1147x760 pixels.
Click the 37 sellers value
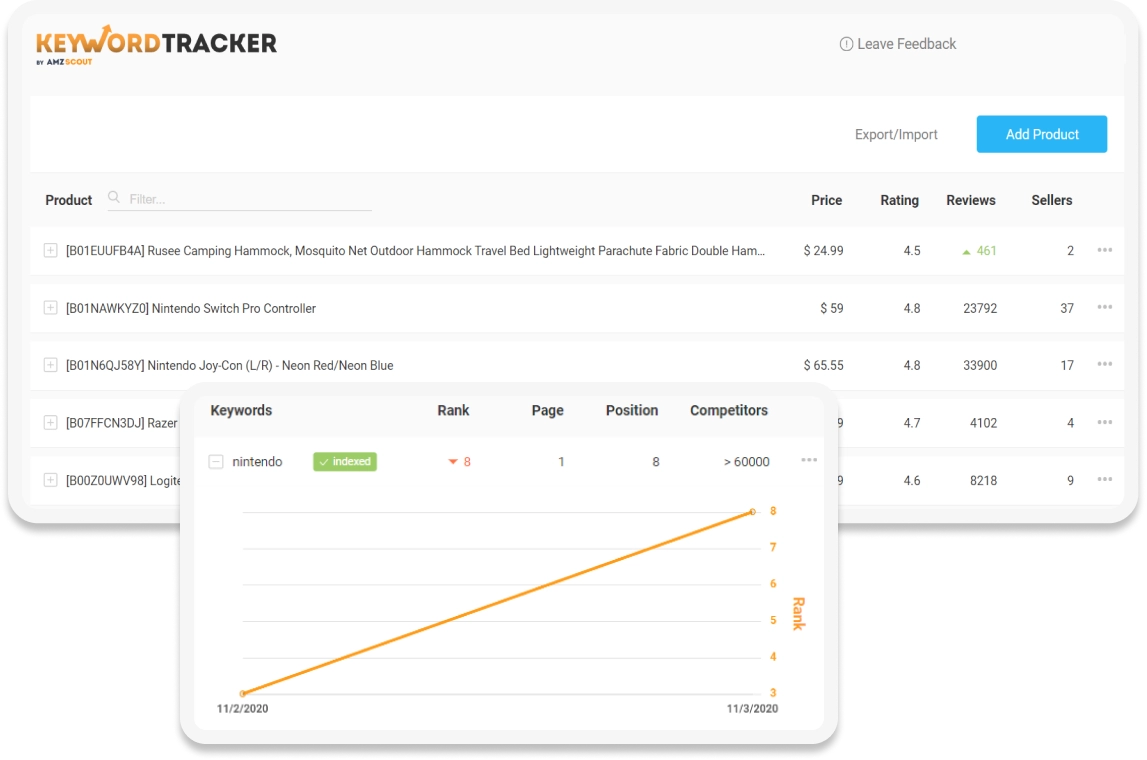point(1067,309)
